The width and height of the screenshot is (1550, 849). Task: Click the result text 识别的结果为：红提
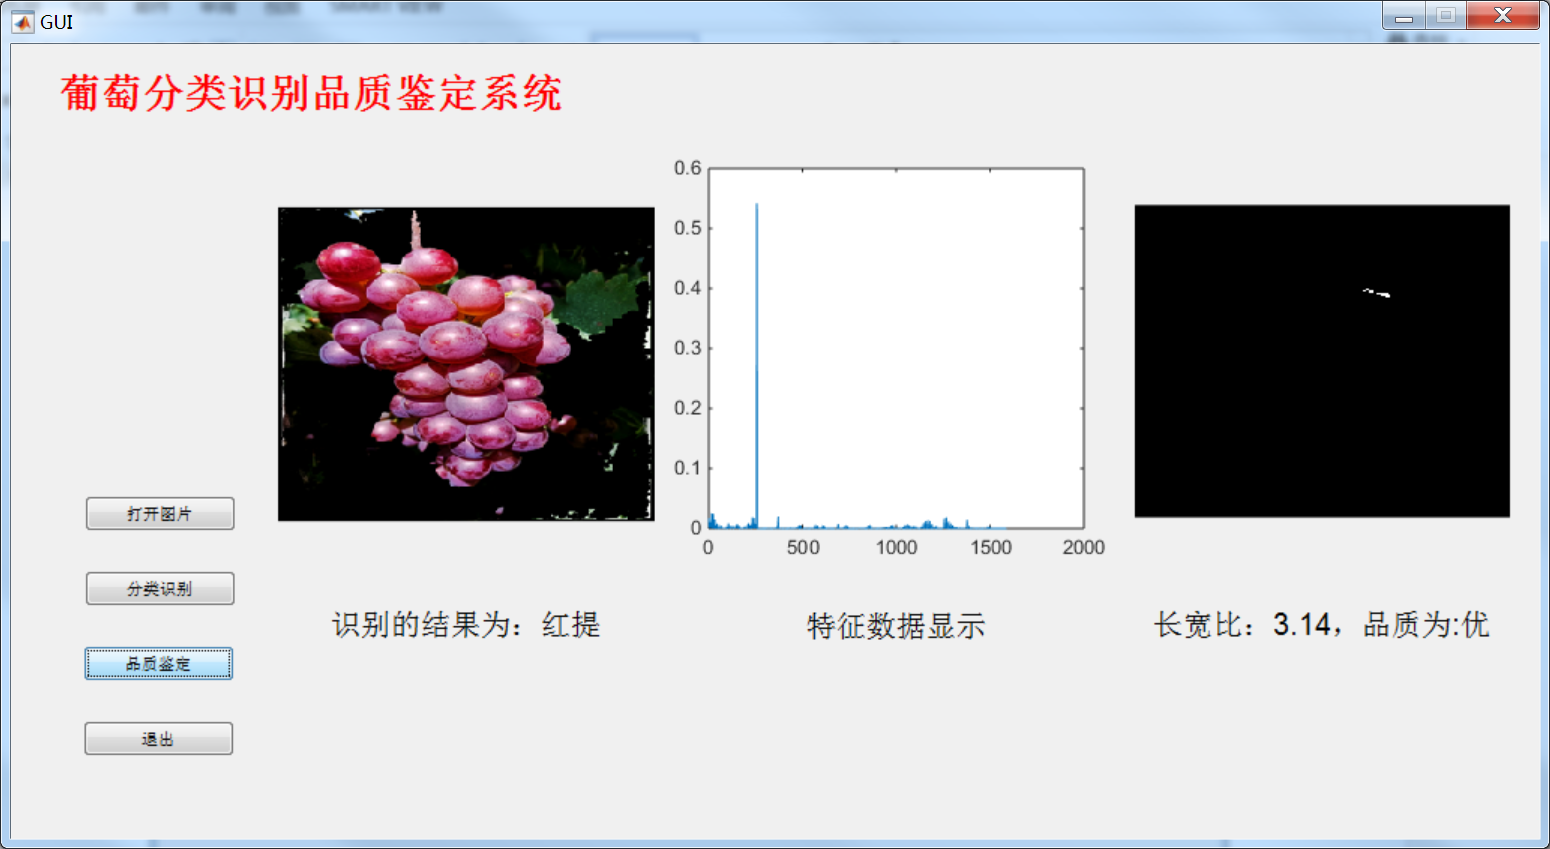466,625
